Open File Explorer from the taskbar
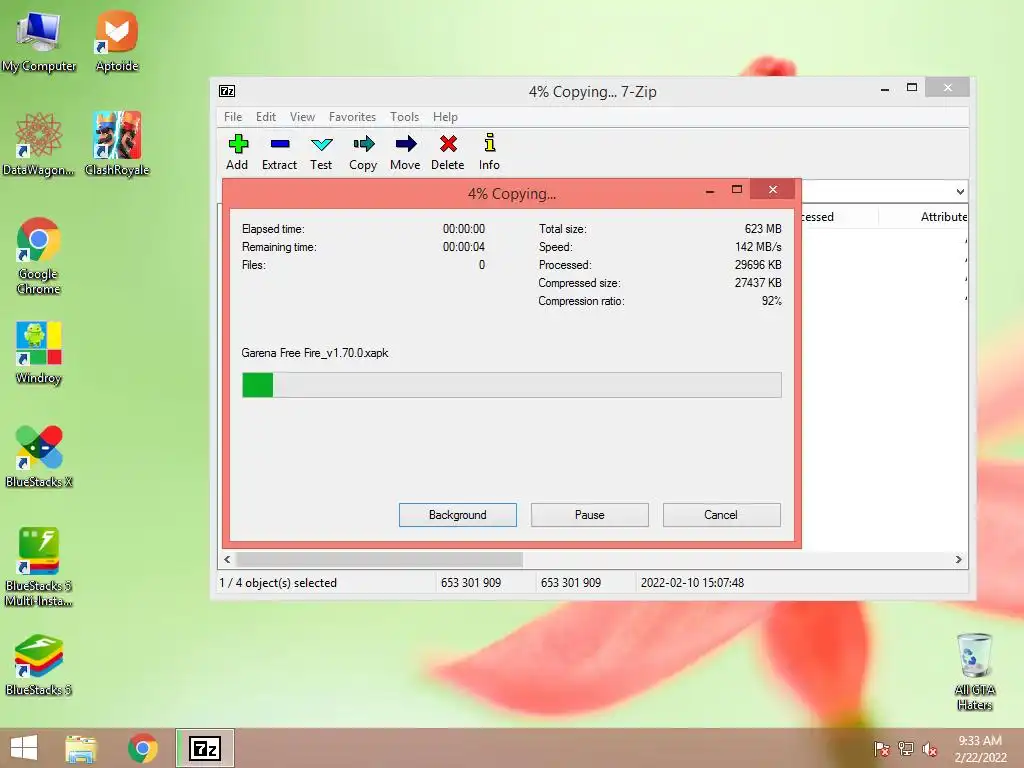The height and width of the screenshot is (768, 1024). (81, 748)
